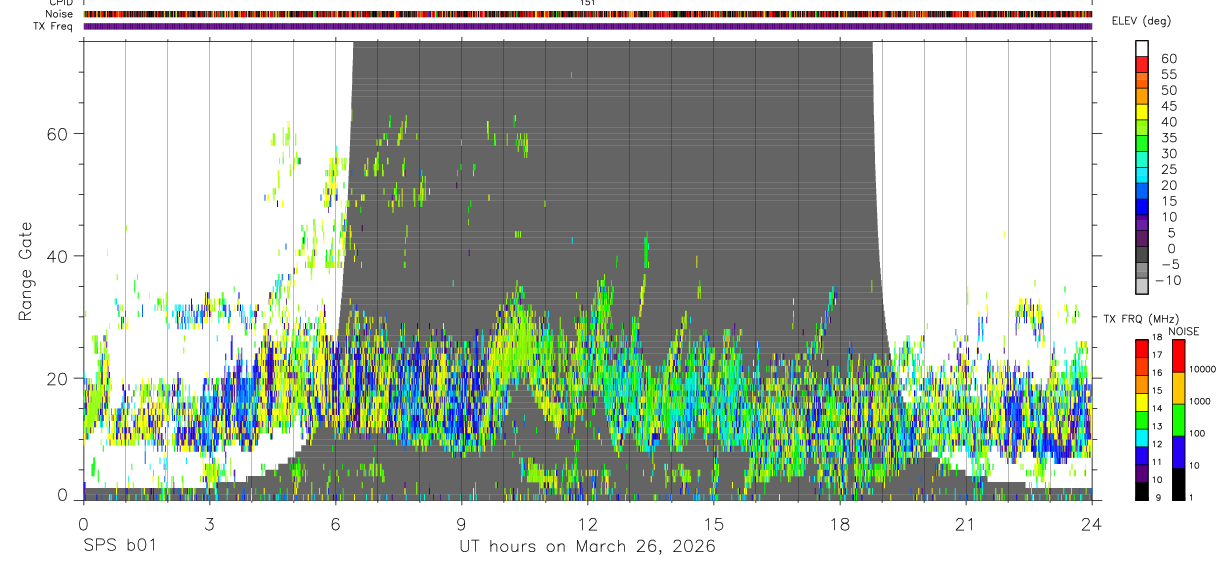Viewport: 1228px width, 567px height.
Task: Click the TX FRQ legend value 9
Action: pos(1156,497)
